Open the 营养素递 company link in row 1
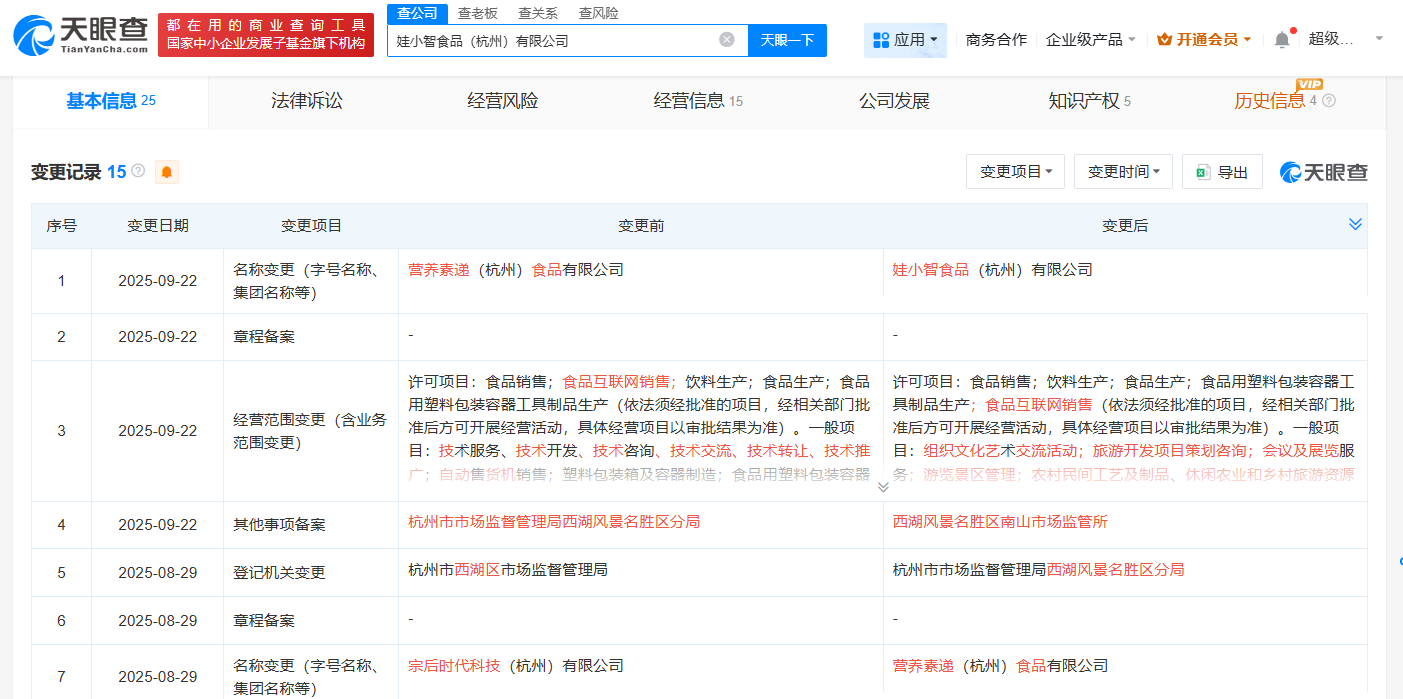Screen dimensions: 1403x699 [x=439, y=269]
